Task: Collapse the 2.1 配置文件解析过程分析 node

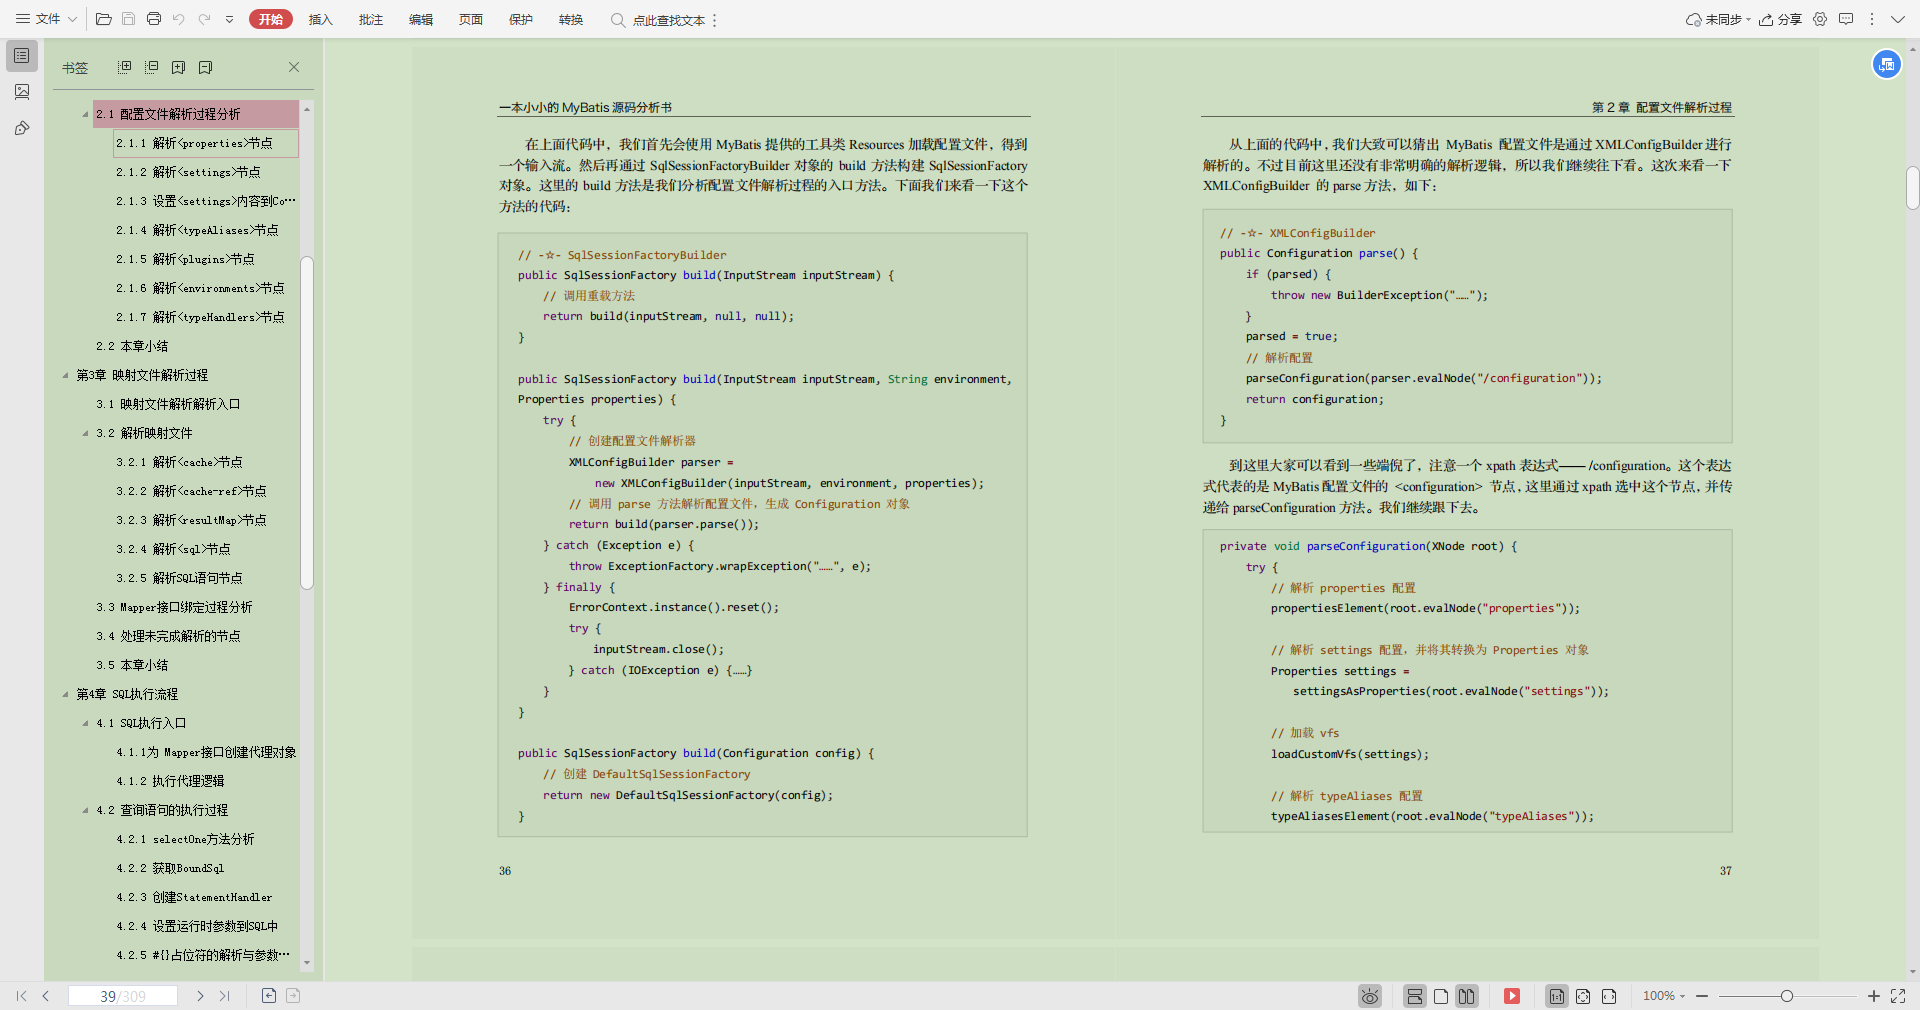Action: pyautogui.click(x=85, y=114)
